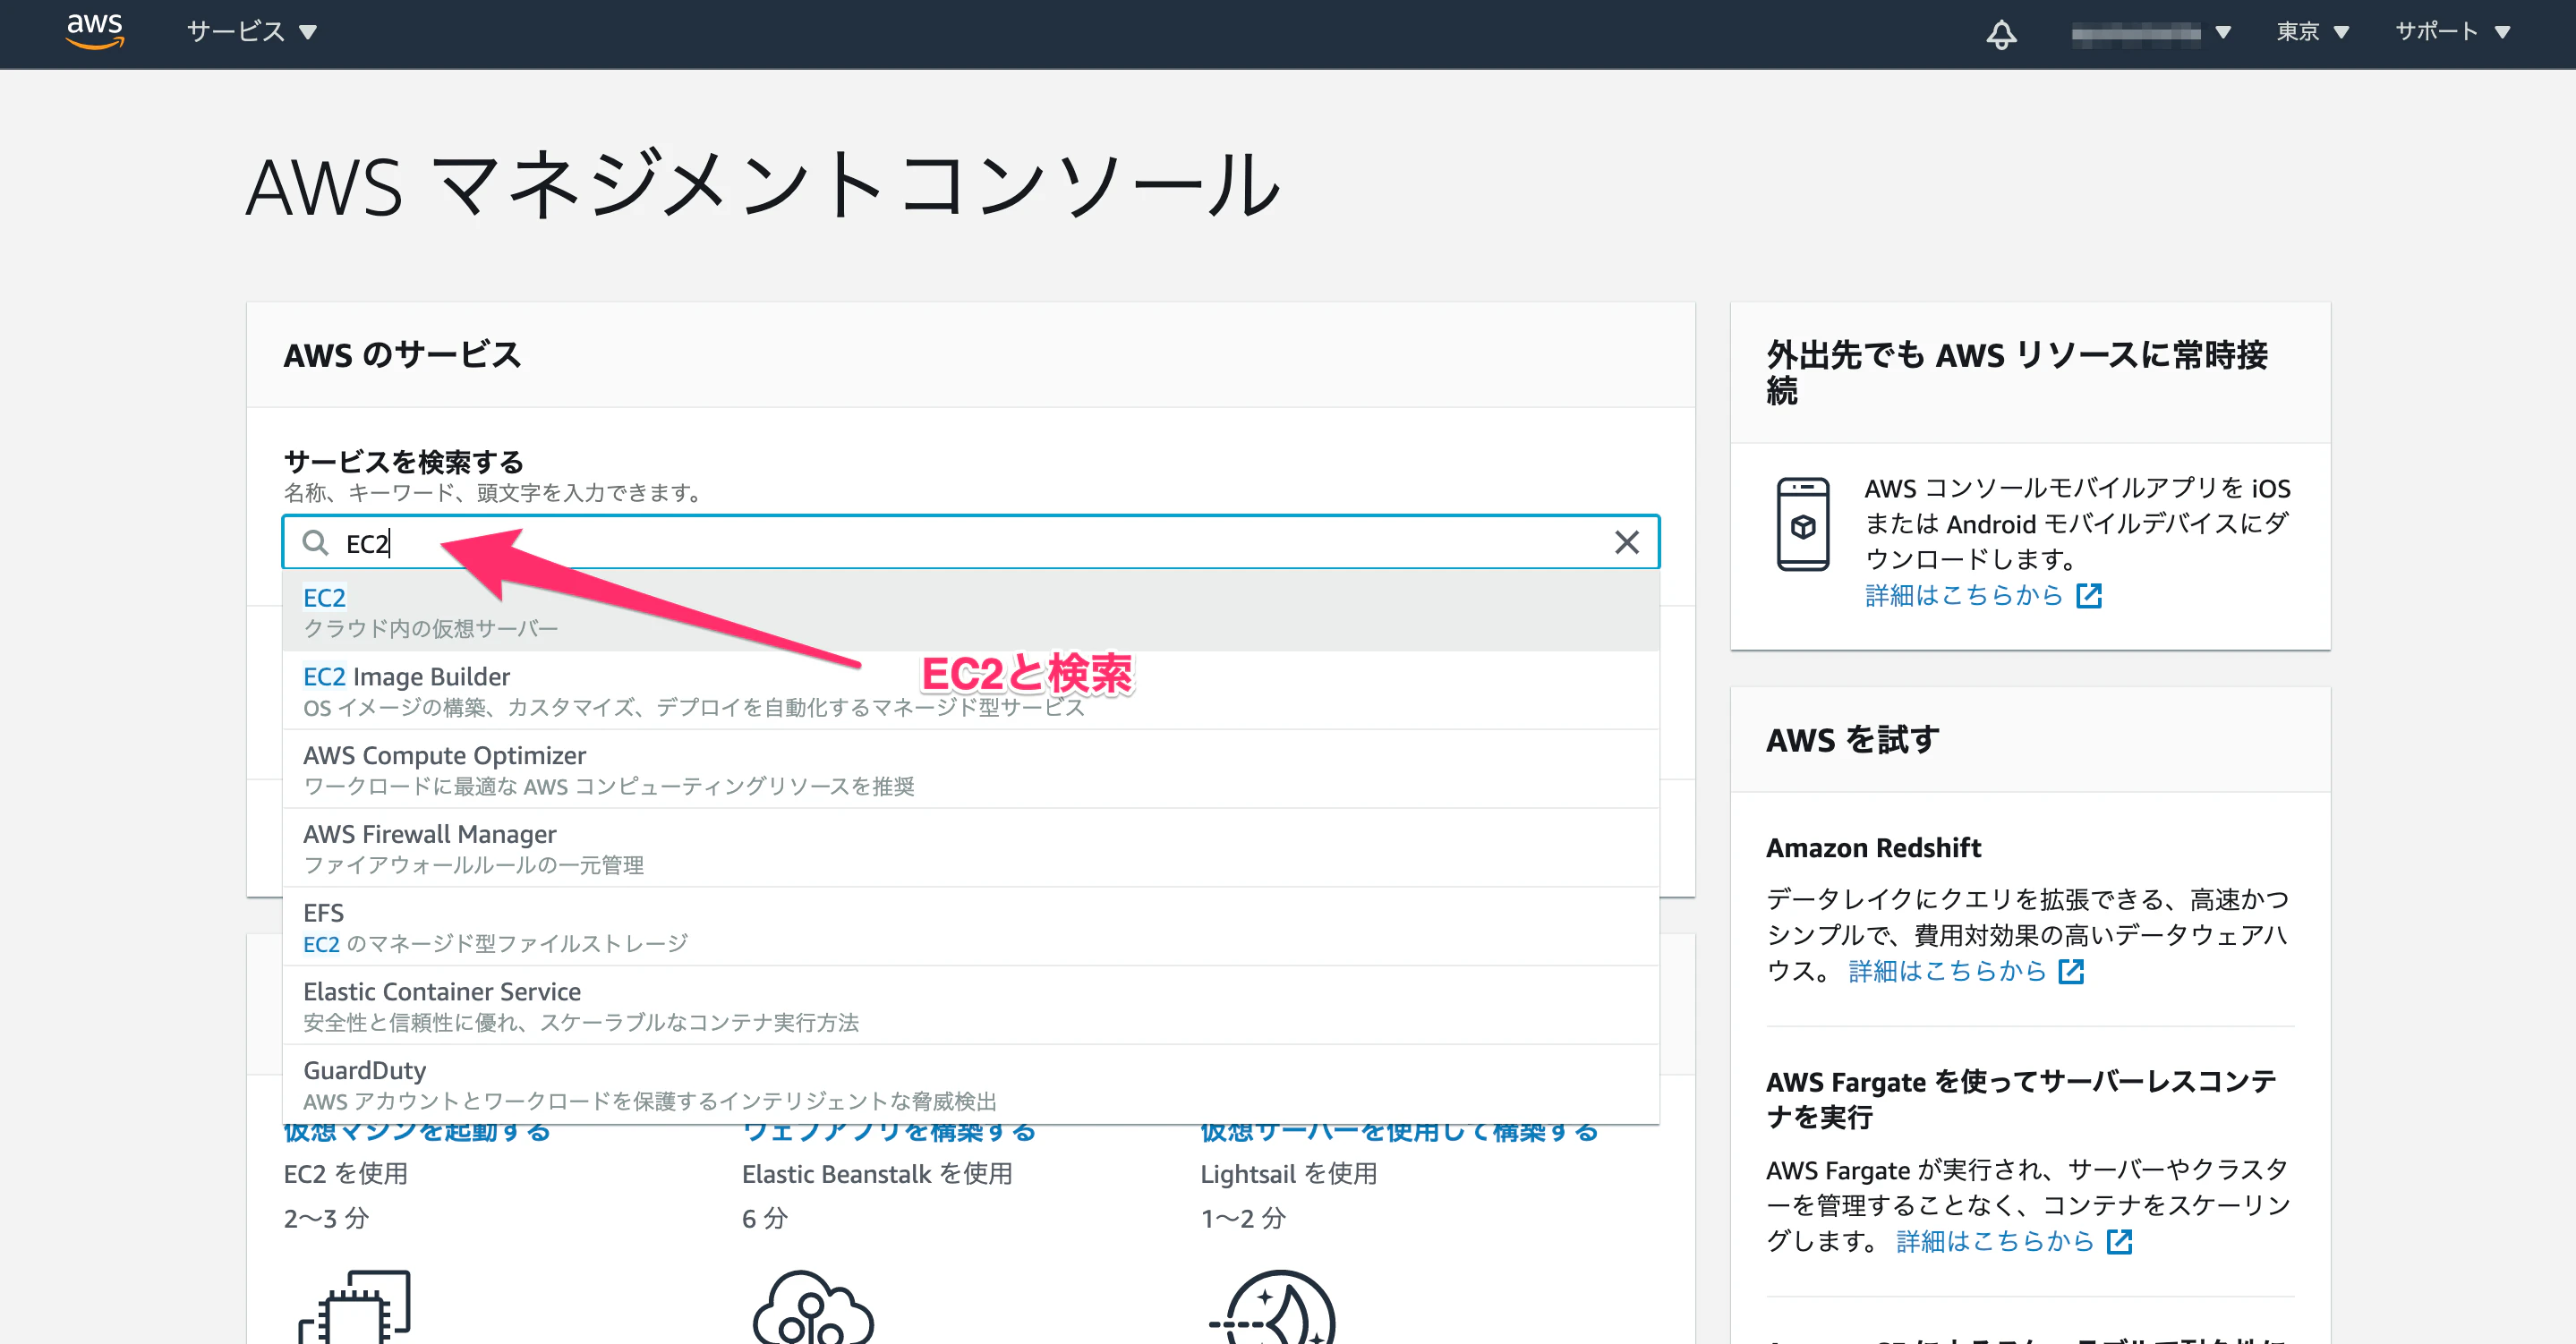Click external link icon after Redshift description
Viewport: 2576px width, 1344px height.
tap(2071, 971)
